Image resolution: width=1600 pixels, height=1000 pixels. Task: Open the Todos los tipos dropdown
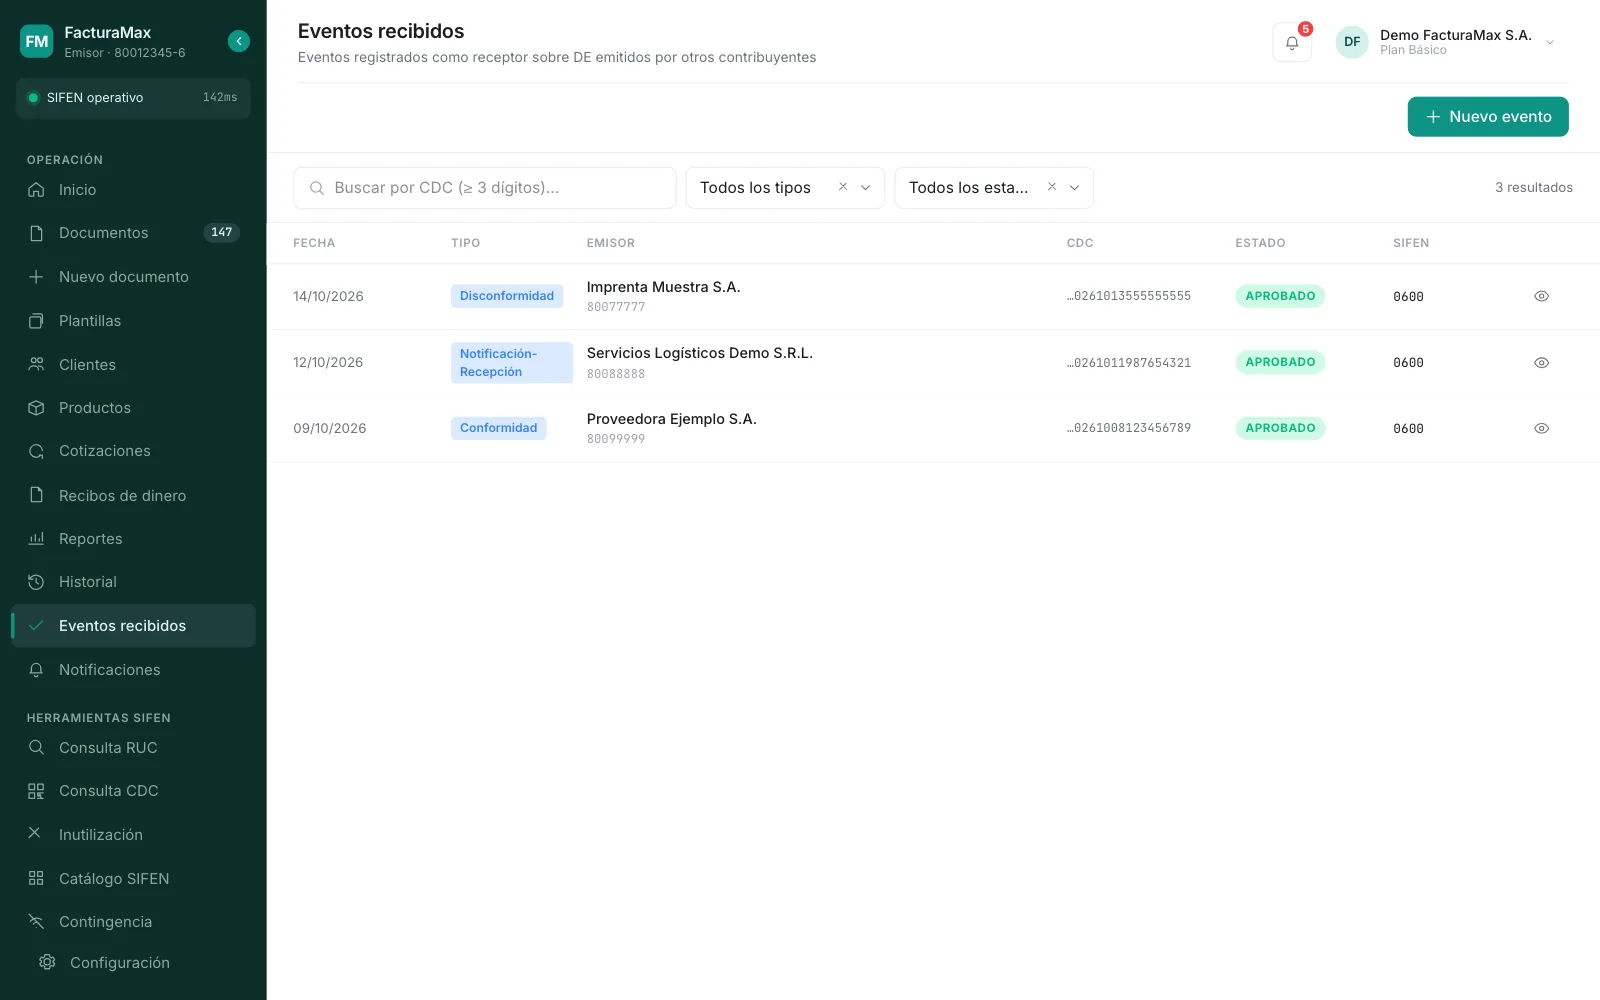coord(785,188)
